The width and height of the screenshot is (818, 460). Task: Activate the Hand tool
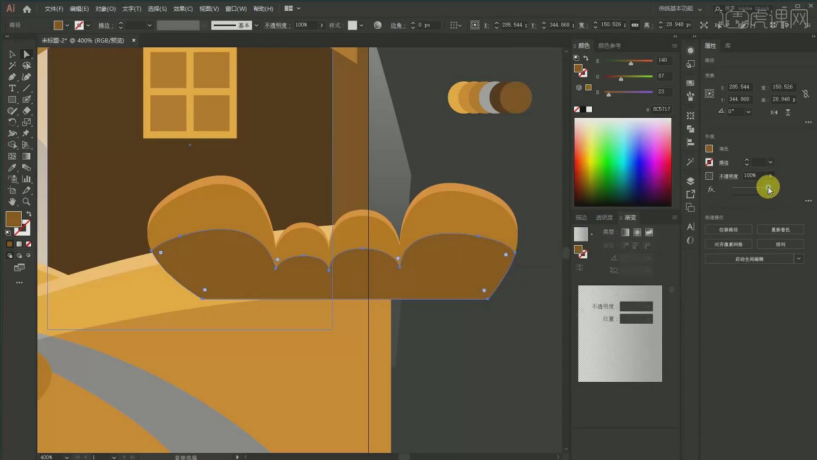coord(12,200)
